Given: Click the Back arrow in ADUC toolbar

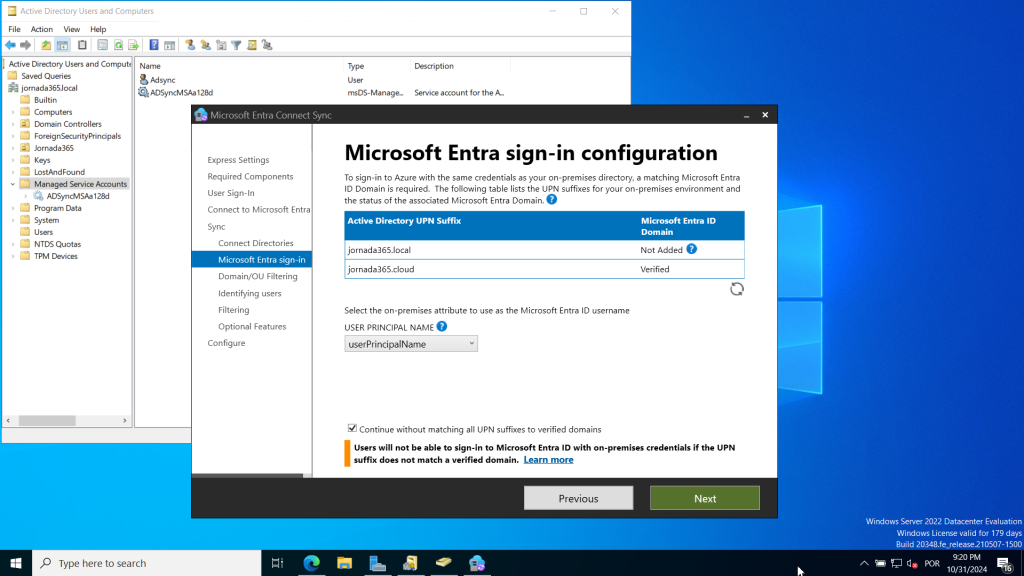Looking at the screenshot, I should pos(10,45).
